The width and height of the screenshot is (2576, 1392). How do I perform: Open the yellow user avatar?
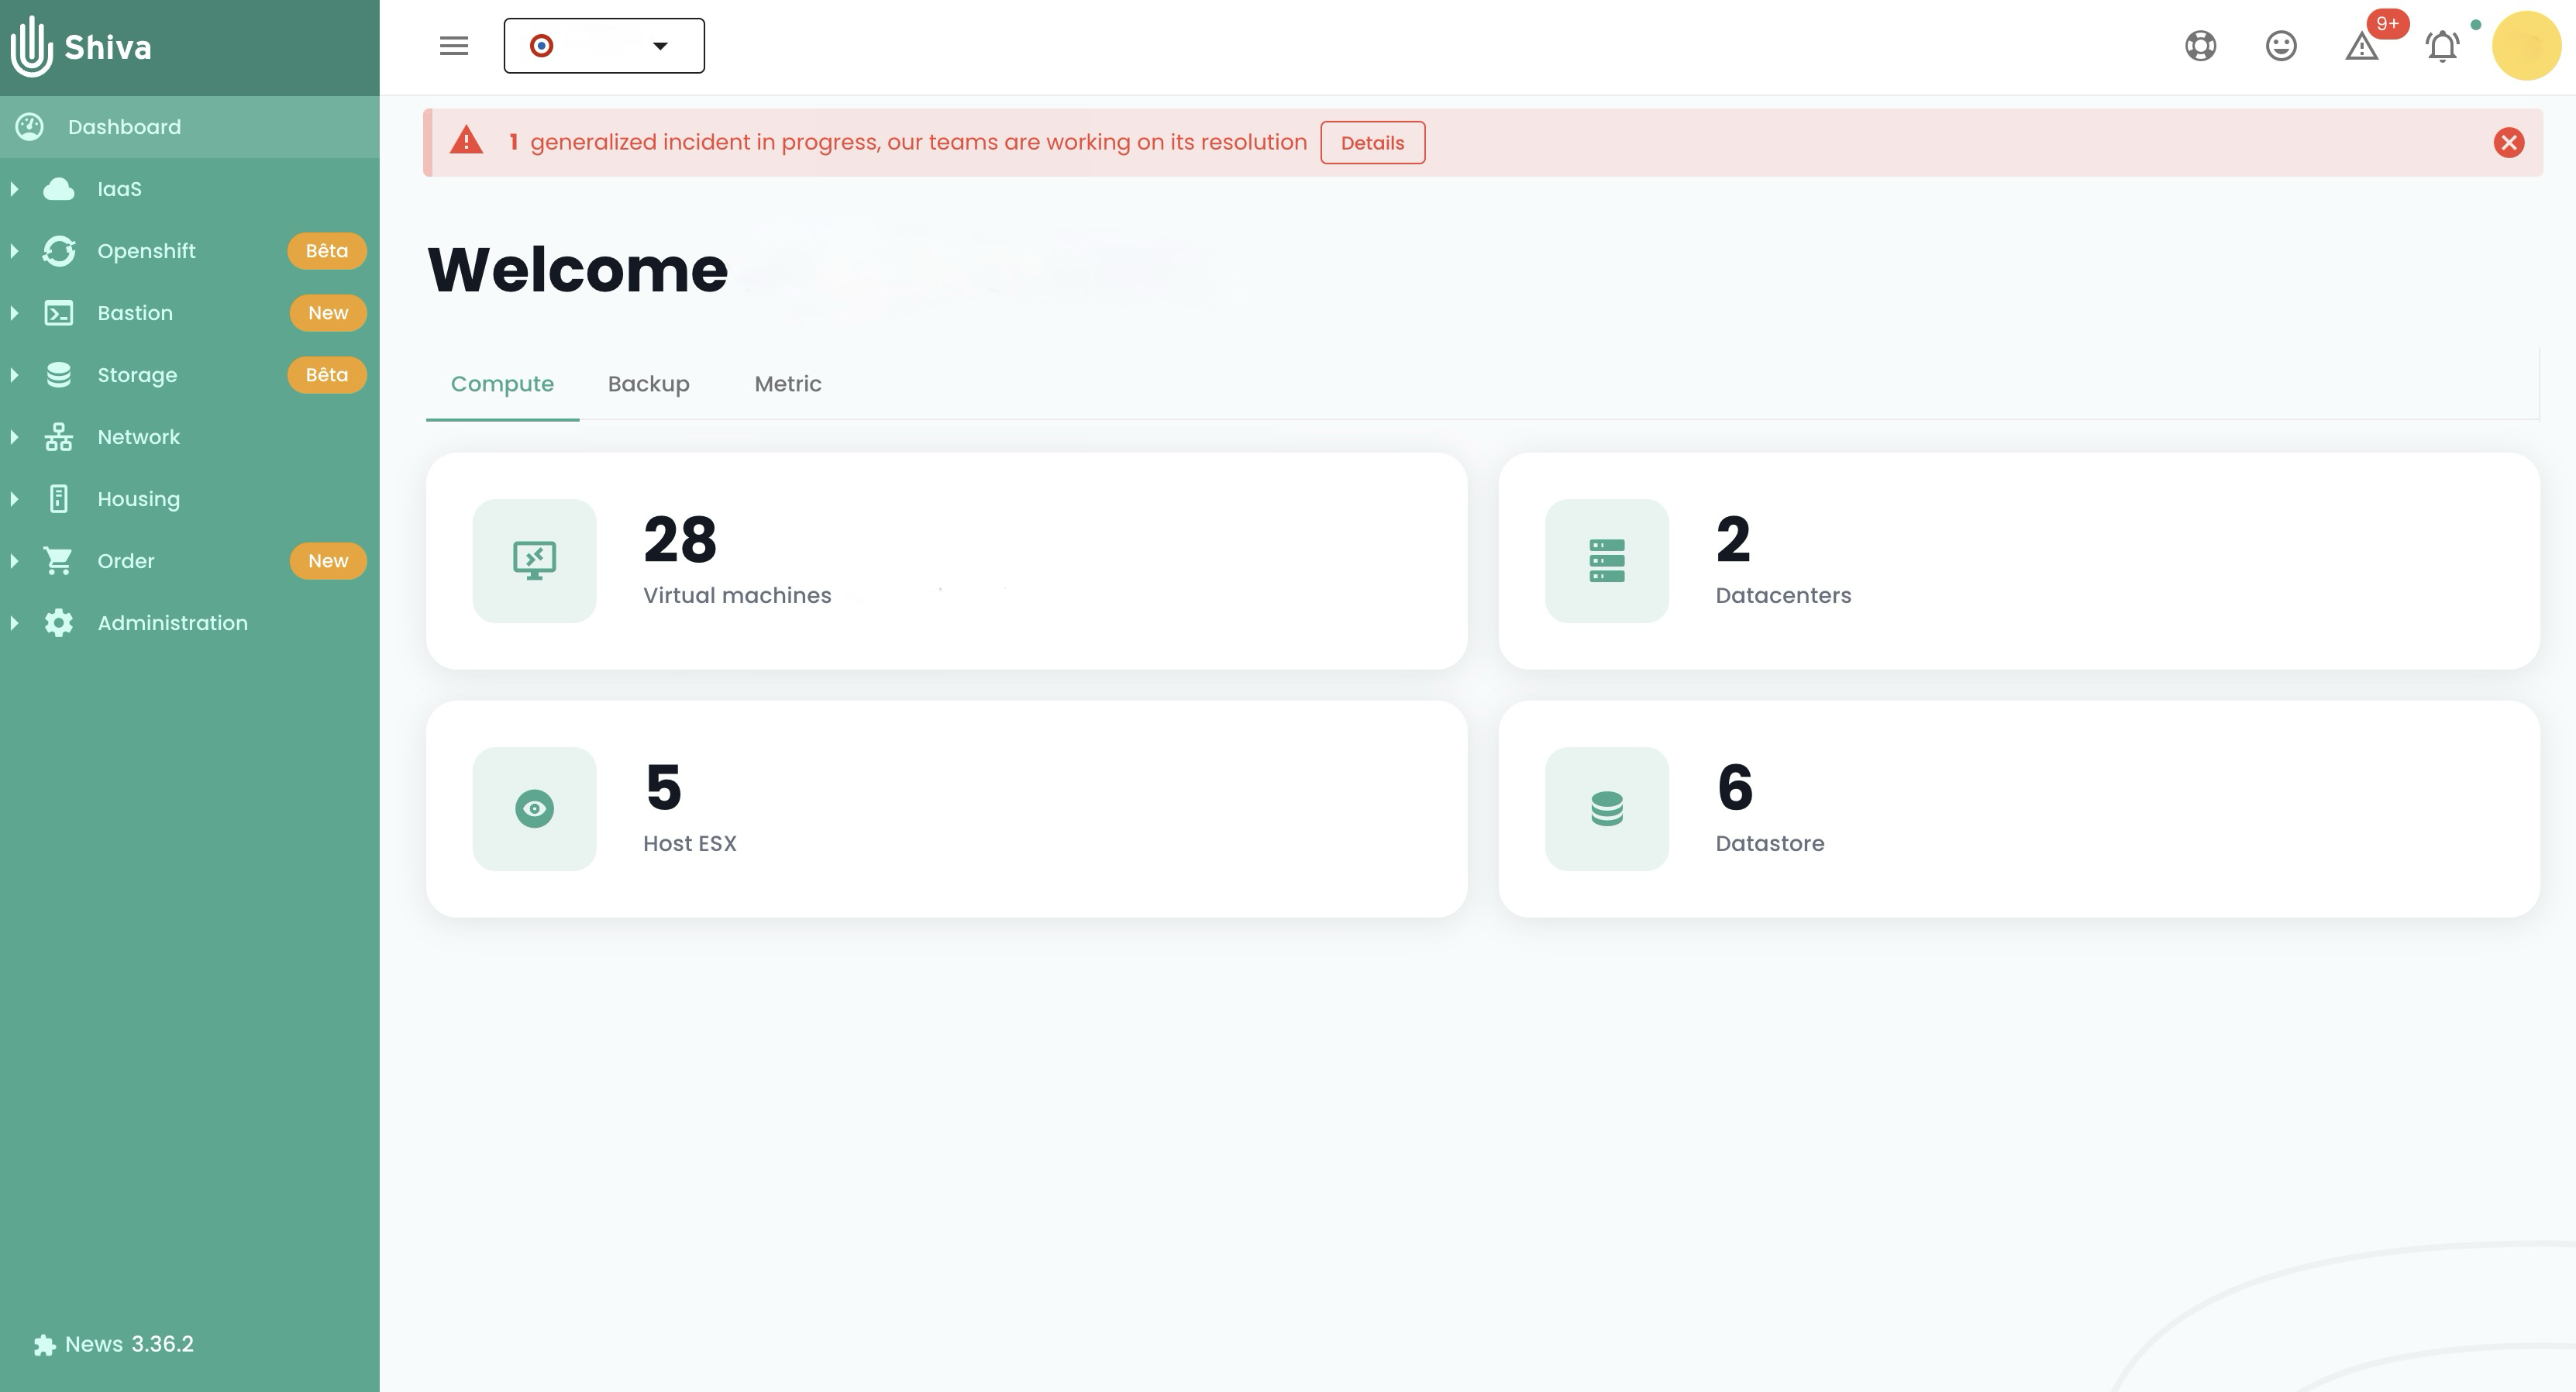2526,46
